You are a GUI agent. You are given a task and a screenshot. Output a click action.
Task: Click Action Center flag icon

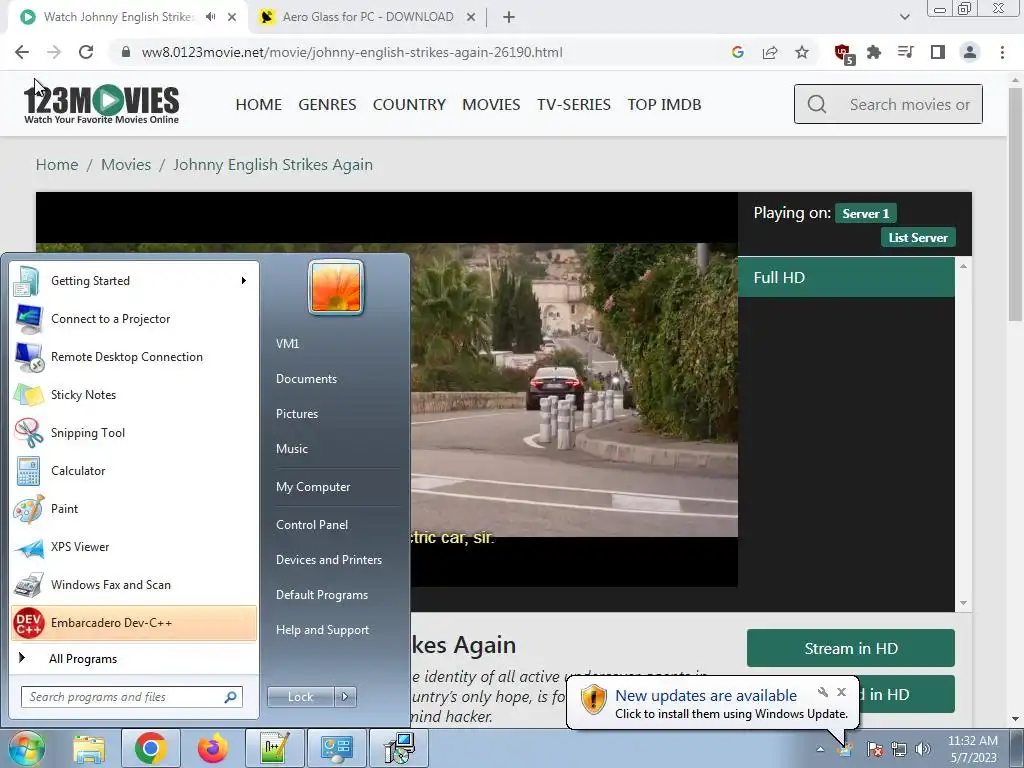click(875, 749)
